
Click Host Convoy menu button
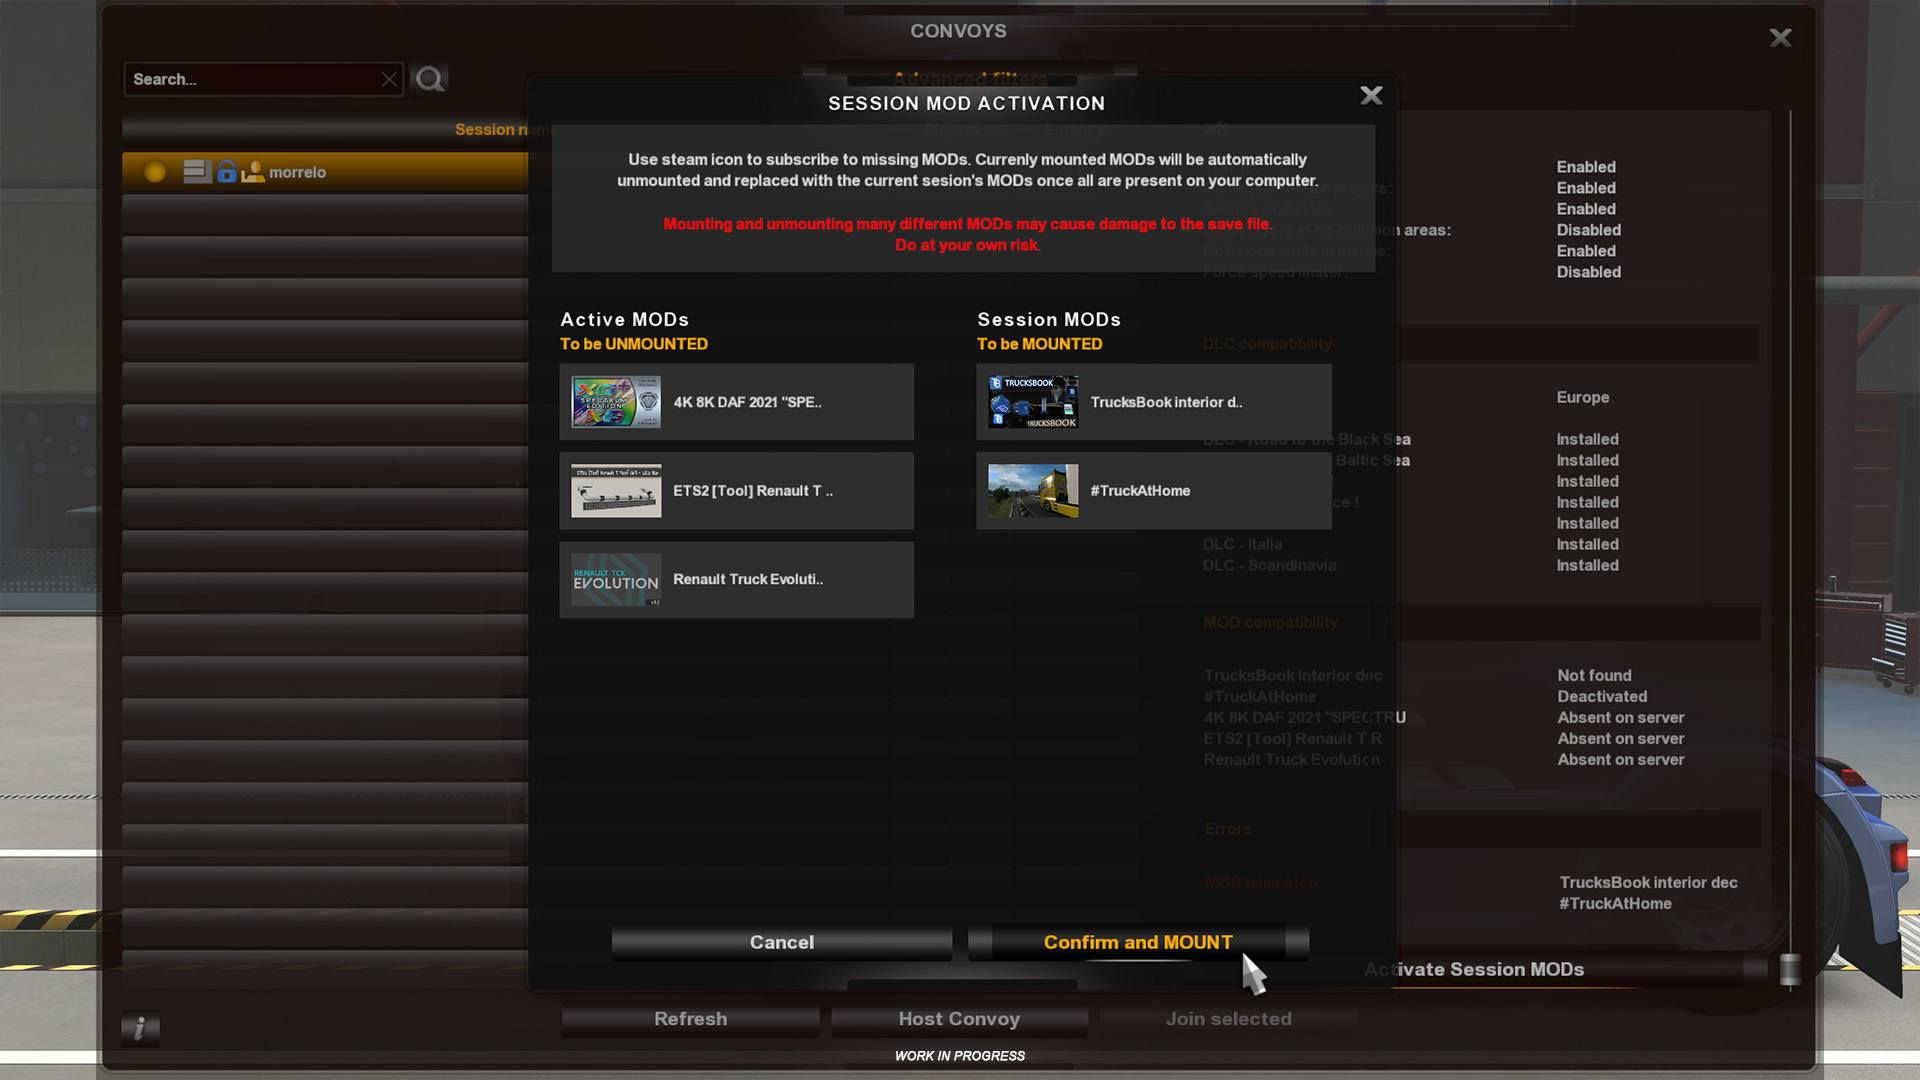coord(960,1018)
